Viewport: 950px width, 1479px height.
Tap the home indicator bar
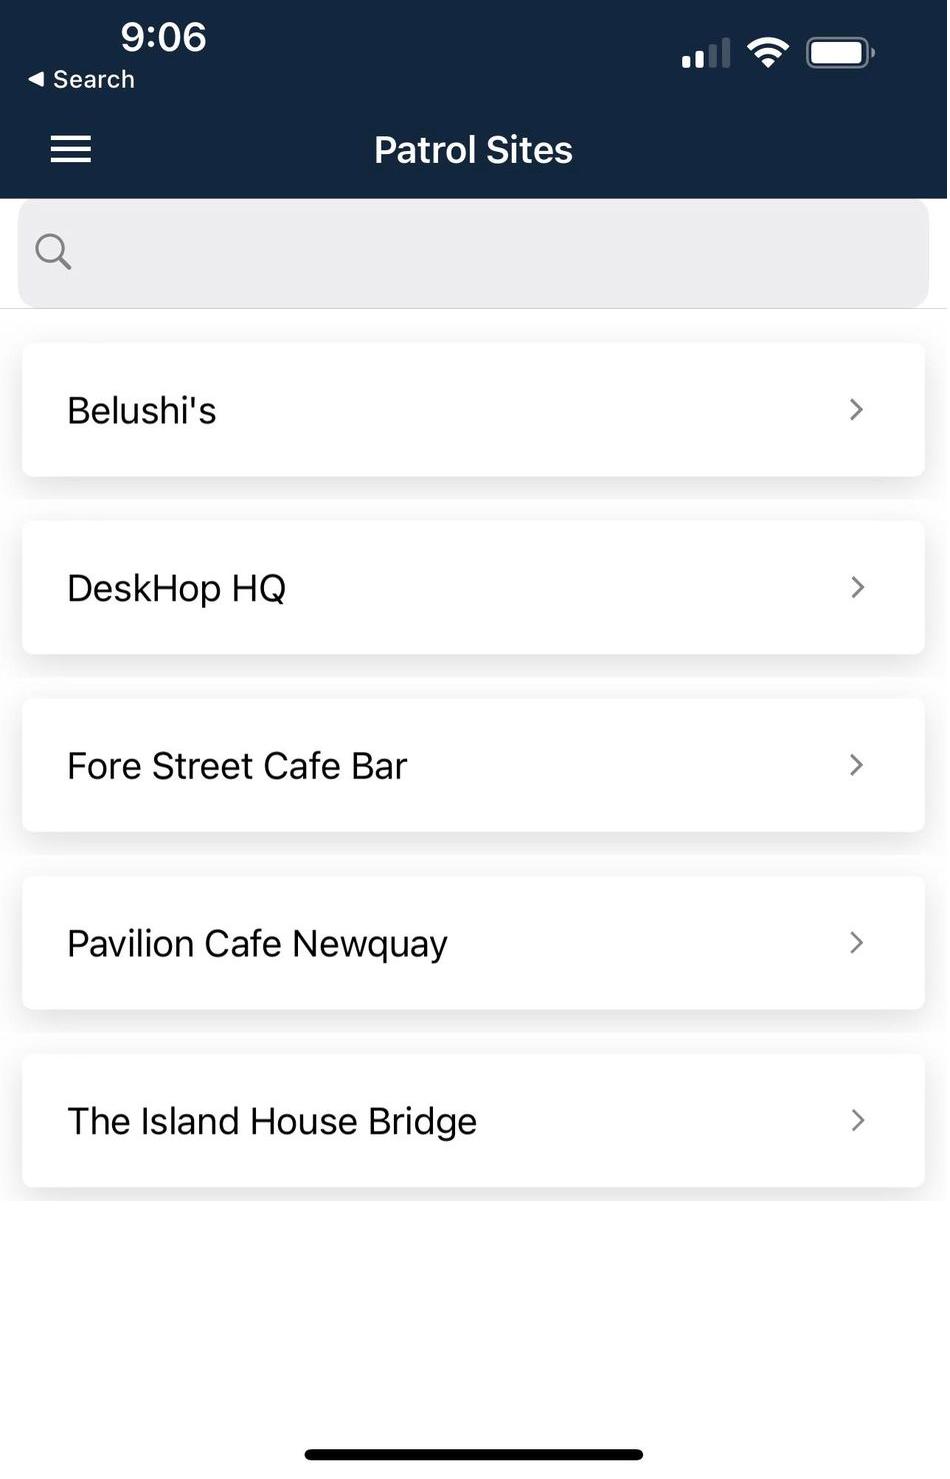pyautogui.click(x=473, y=1455)
